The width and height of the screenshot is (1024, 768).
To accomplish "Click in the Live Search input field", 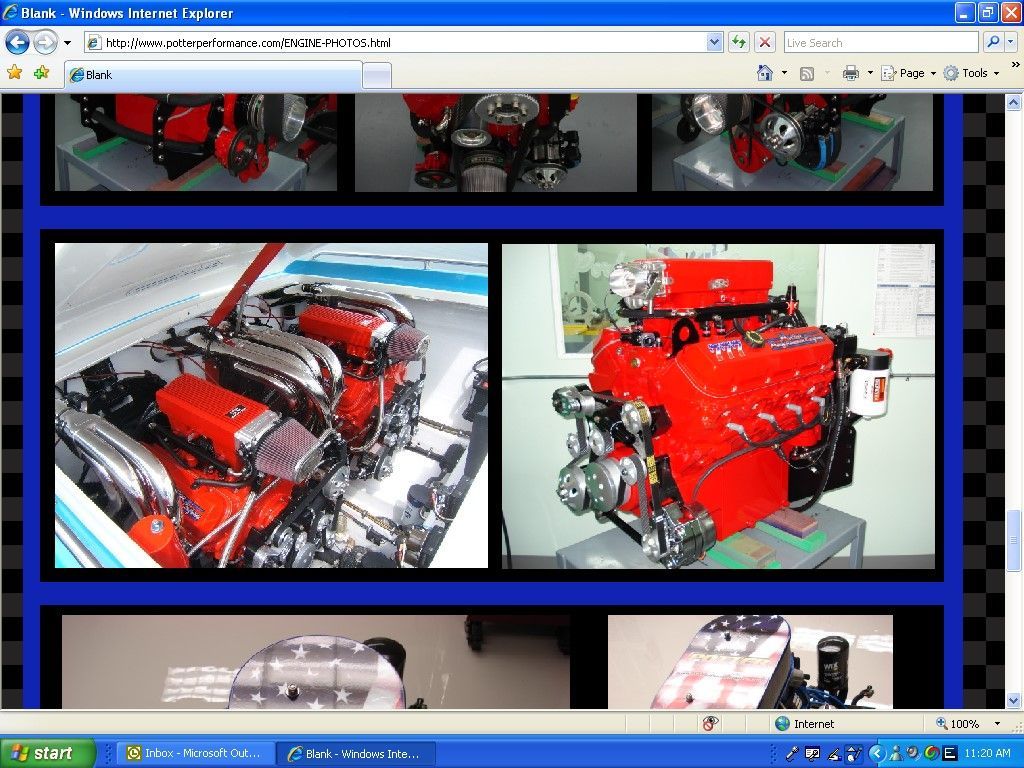I will (x=879, y=42).
